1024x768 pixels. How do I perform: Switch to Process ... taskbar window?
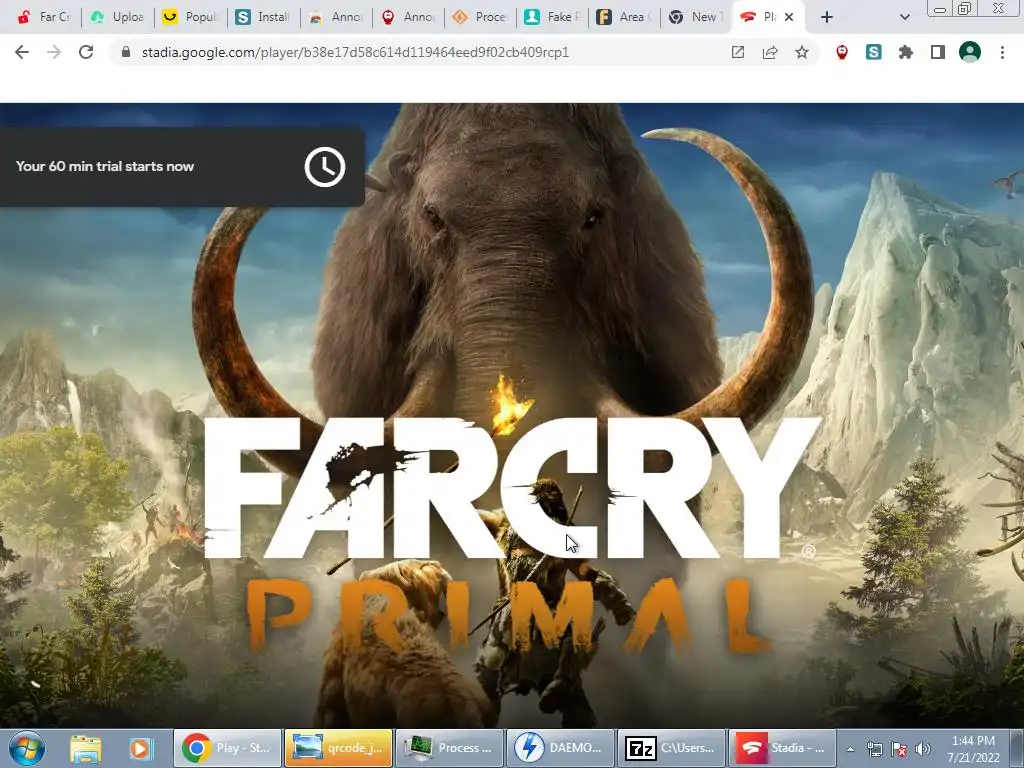tap(449, 748)
